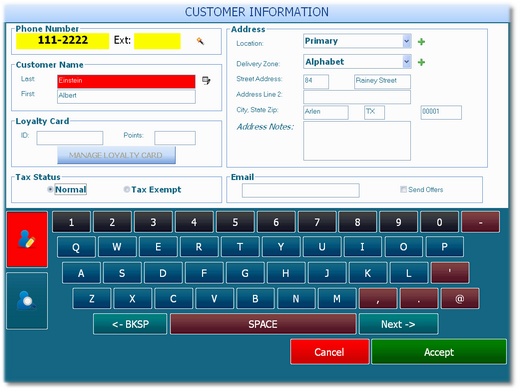
Task: Click the Address Notes text area
Action: tap(357, 141)
